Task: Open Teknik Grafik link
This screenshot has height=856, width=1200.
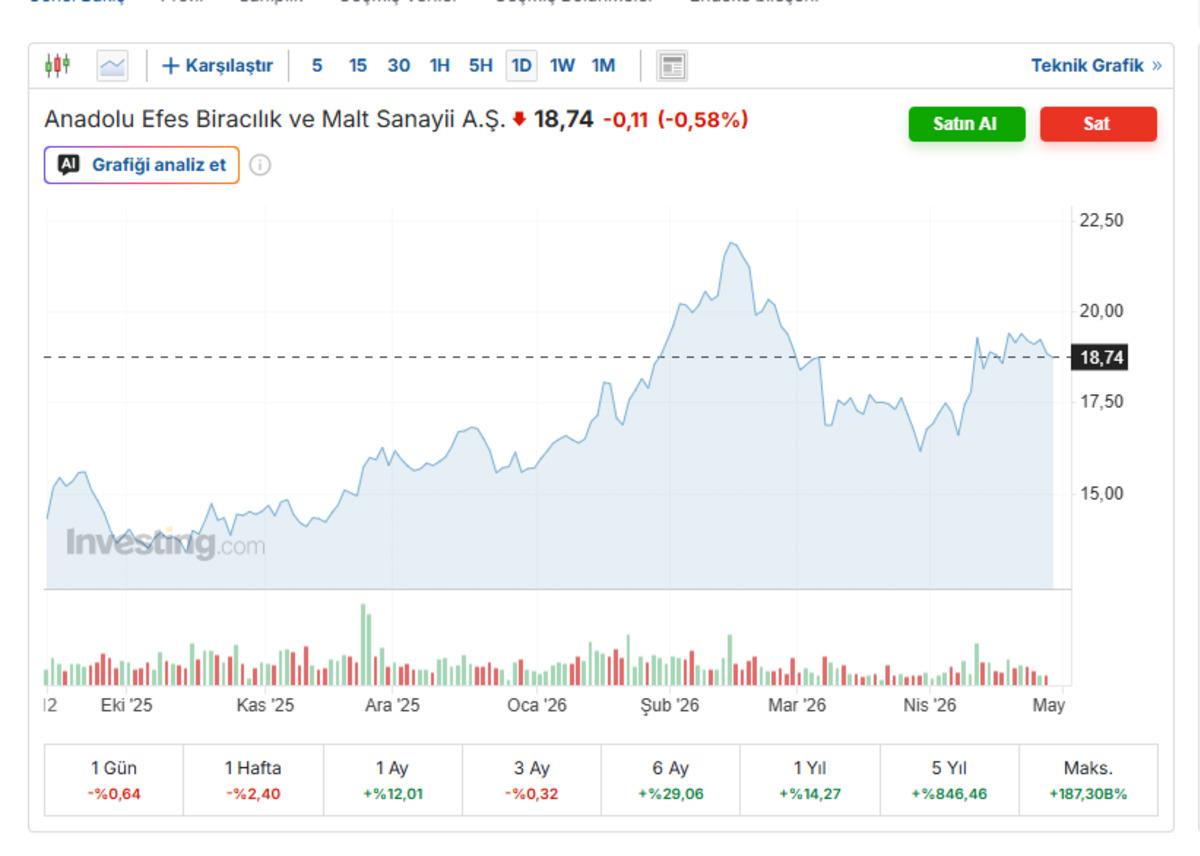Action: tap(1096, 66)
